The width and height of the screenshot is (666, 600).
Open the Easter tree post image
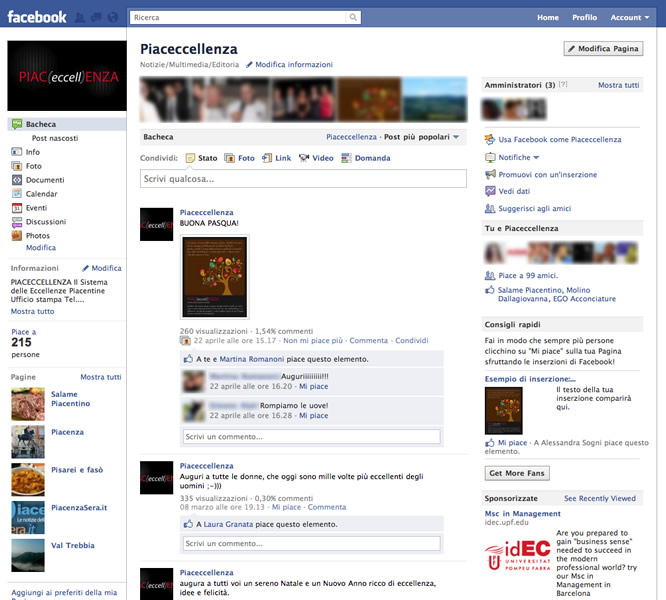click(214, 277)
